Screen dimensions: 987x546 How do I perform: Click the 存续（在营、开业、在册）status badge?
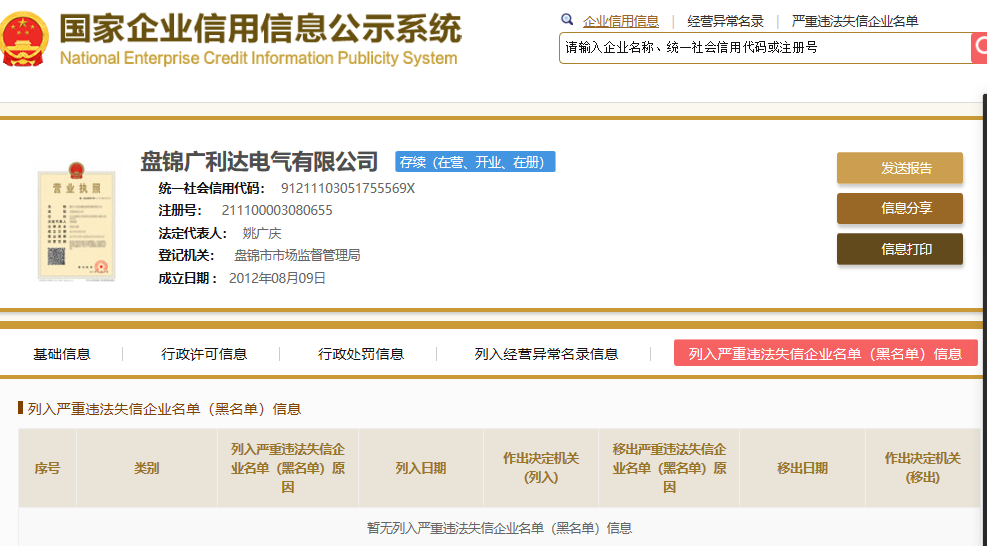(x=475, y=162)
